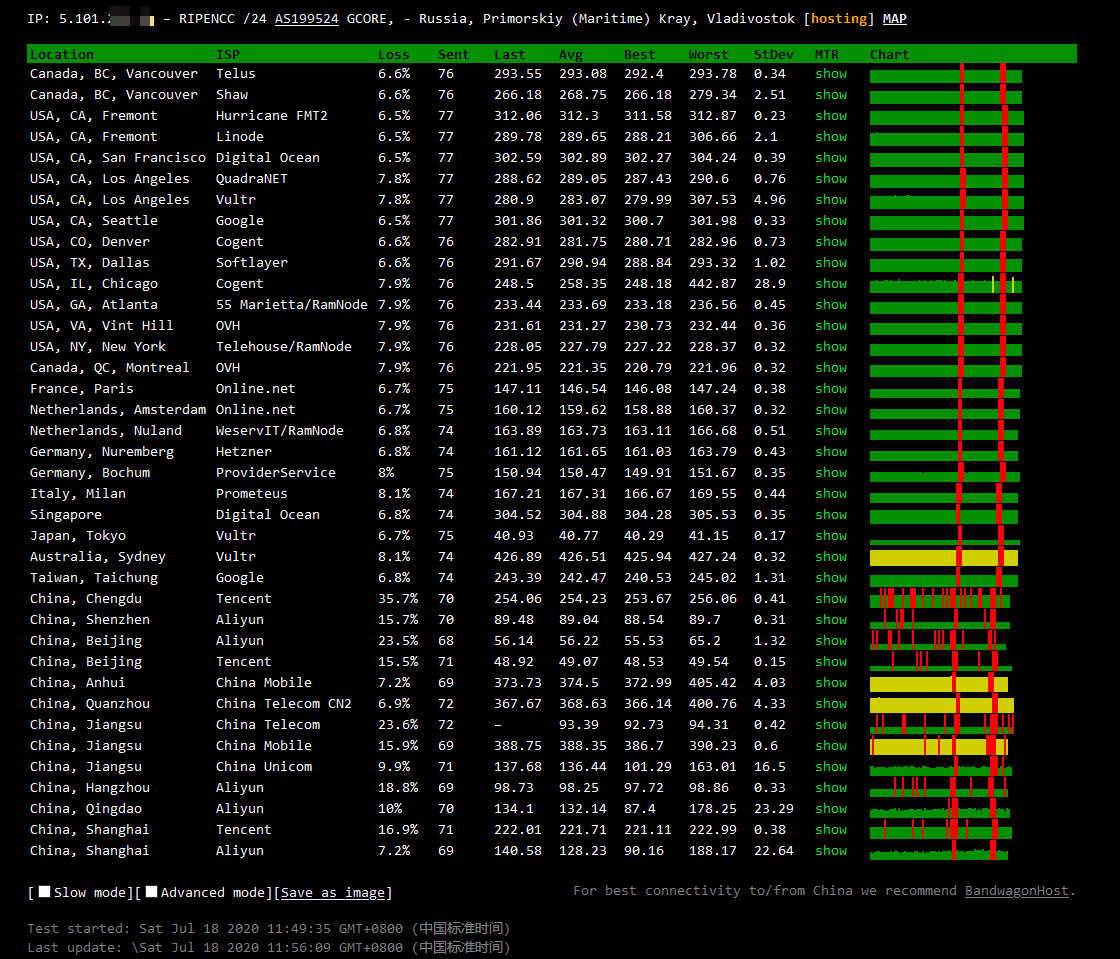Toggle the Slow mode checkbox
Viewport: 1120px width, 959px height.
click(44, 892)
